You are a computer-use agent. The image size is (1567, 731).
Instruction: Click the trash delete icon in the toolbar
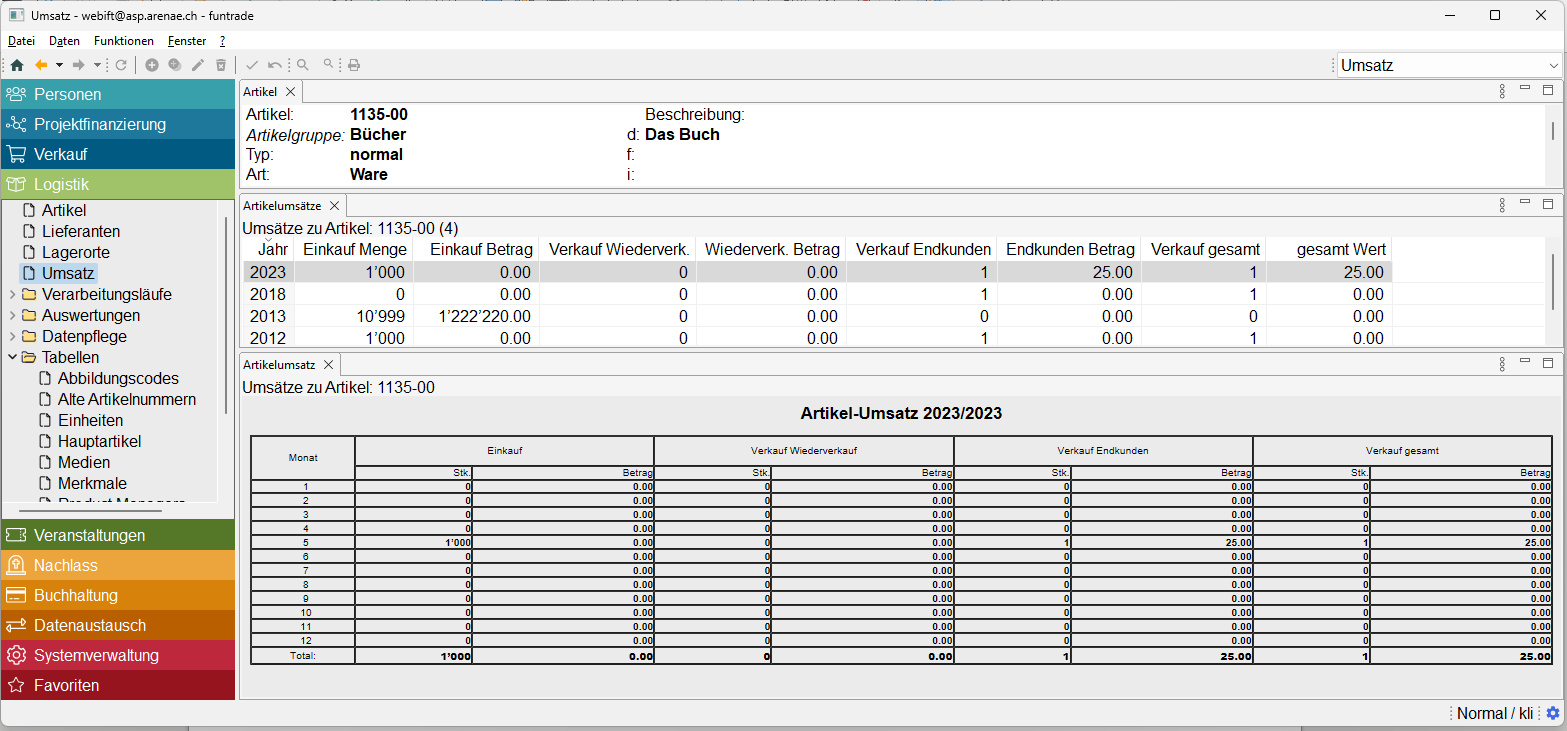coord(221,65)
